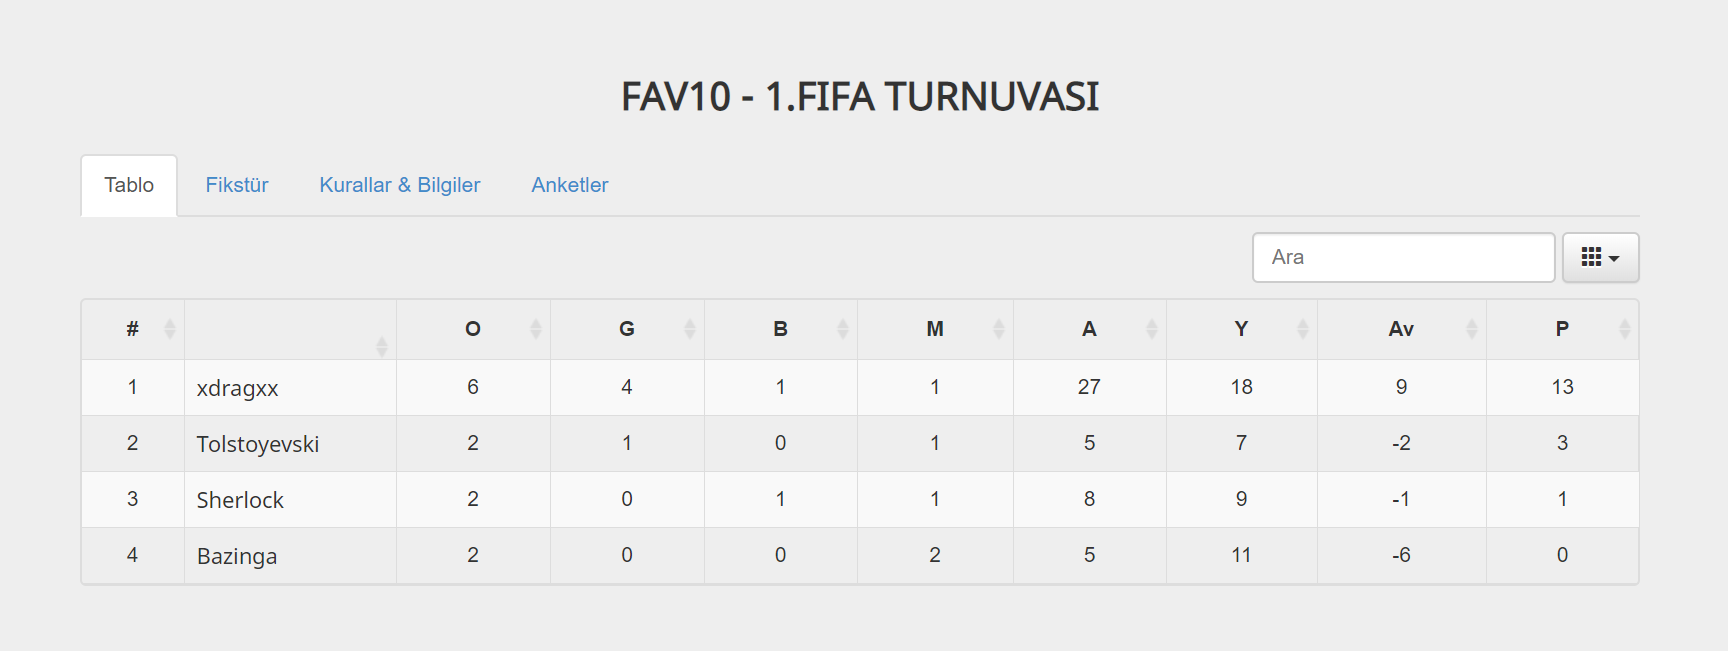This screenshot has width=1728, height=651.
Task: Click the Ara search field
Action: click(x=1403, y=258)
